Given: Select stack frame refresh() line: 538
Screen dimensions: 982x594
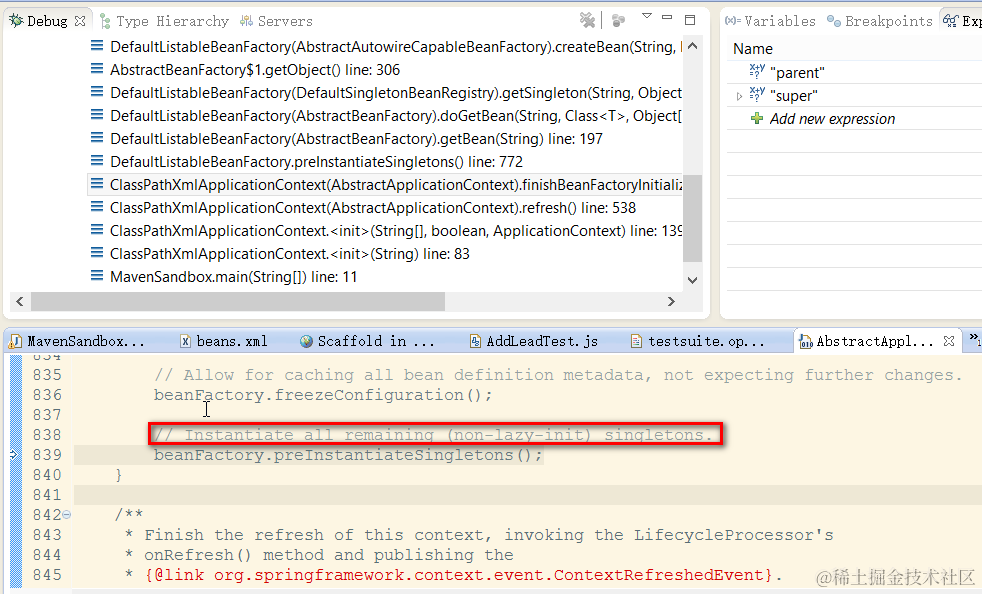Looking at the screenshot, I should tap(373, 207).
